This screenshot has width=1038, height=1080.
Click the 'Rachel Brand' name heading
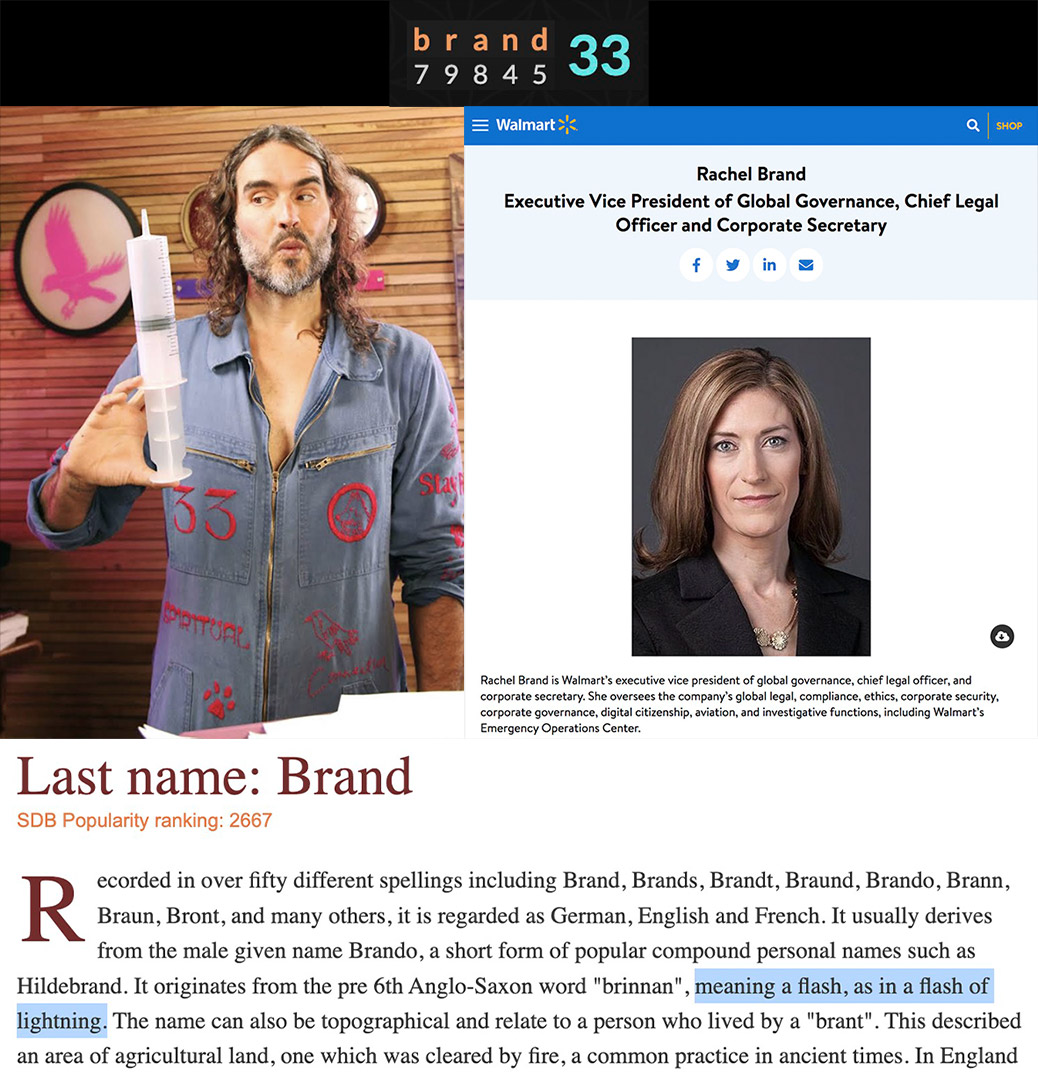(x=751, y=174)
